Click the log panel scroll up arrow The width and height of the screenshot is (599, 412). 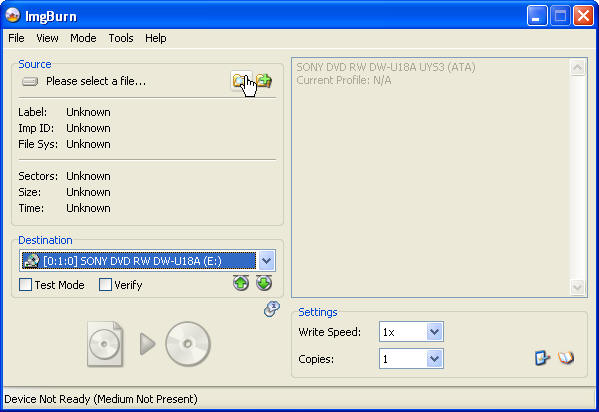[x=577, y=68]
